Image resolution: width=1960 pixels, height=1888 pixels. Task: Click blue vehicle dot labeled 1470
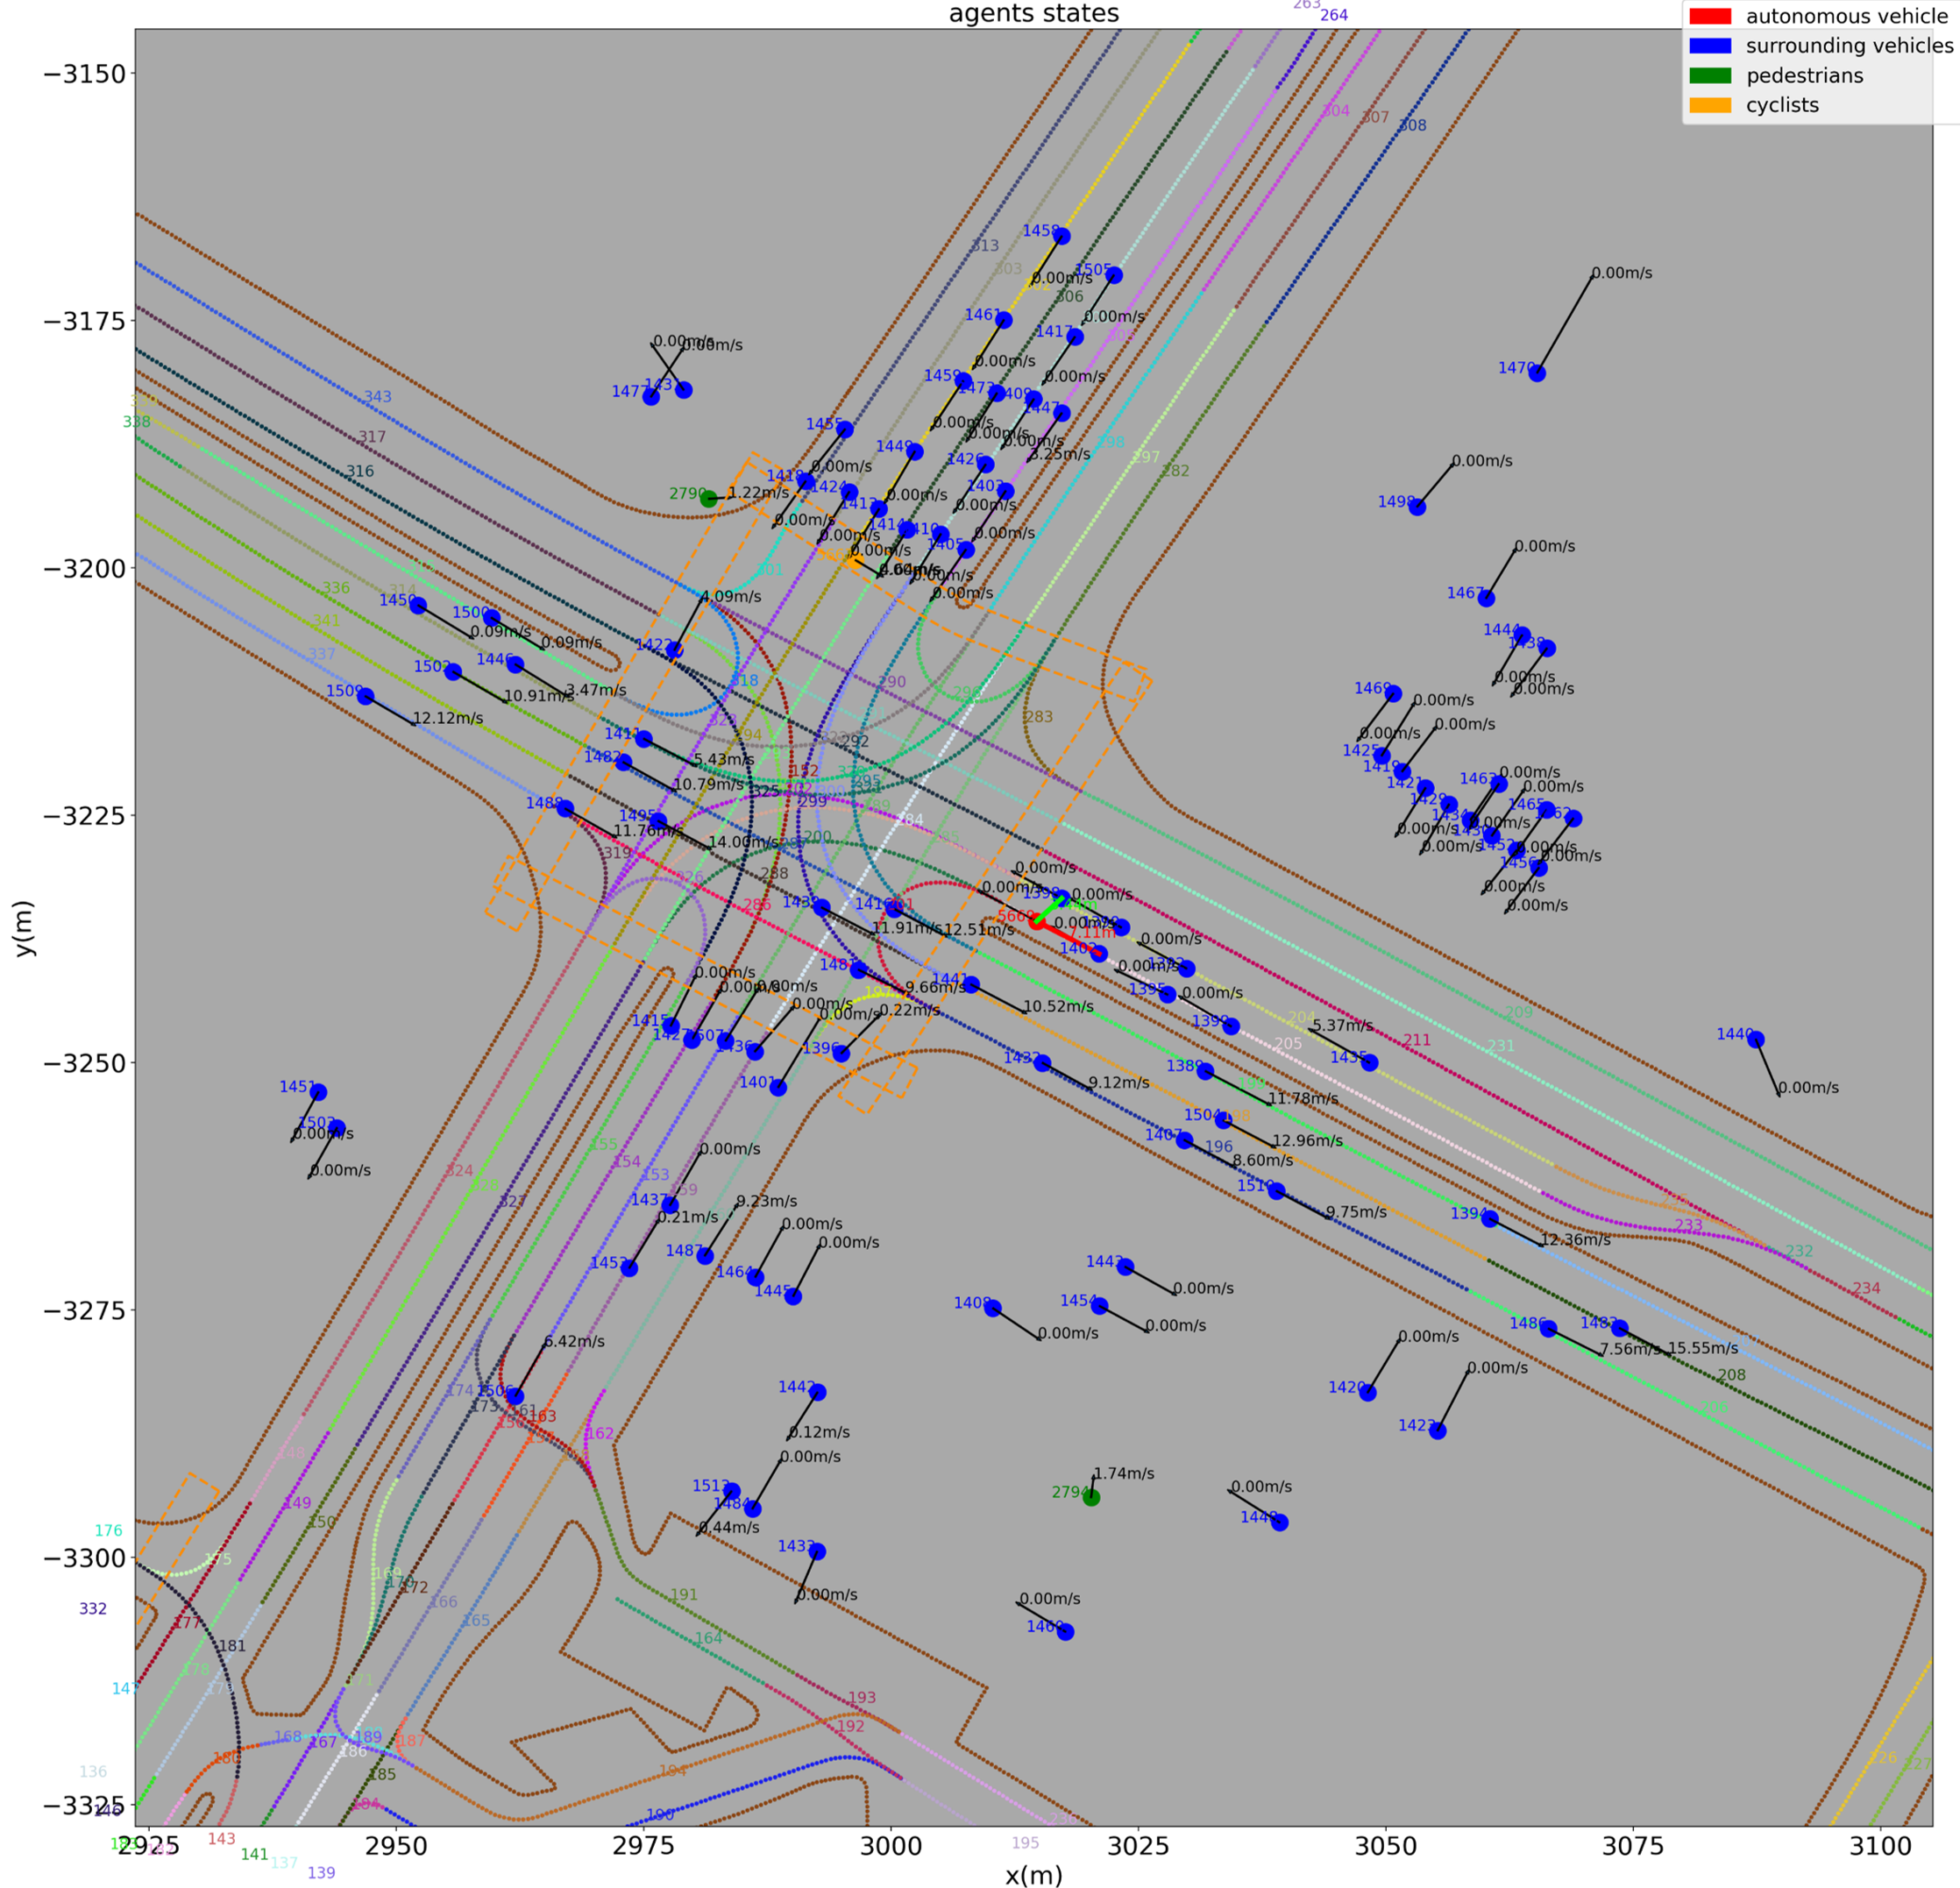click(1537, 374)
